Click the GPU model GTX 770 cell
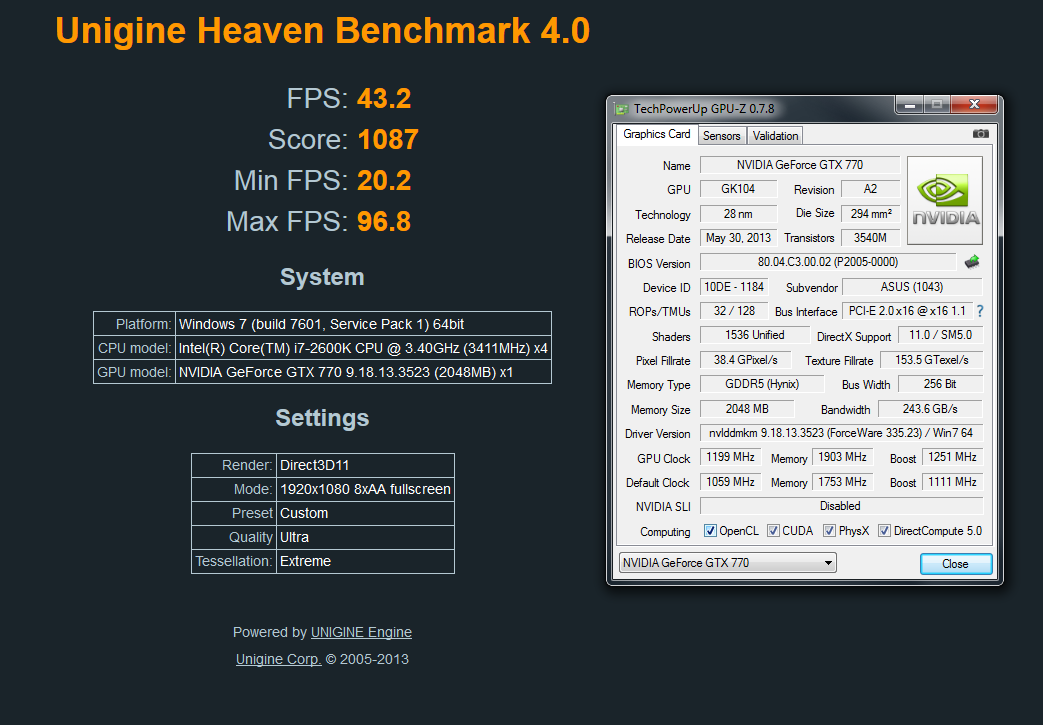 (363, 372)
